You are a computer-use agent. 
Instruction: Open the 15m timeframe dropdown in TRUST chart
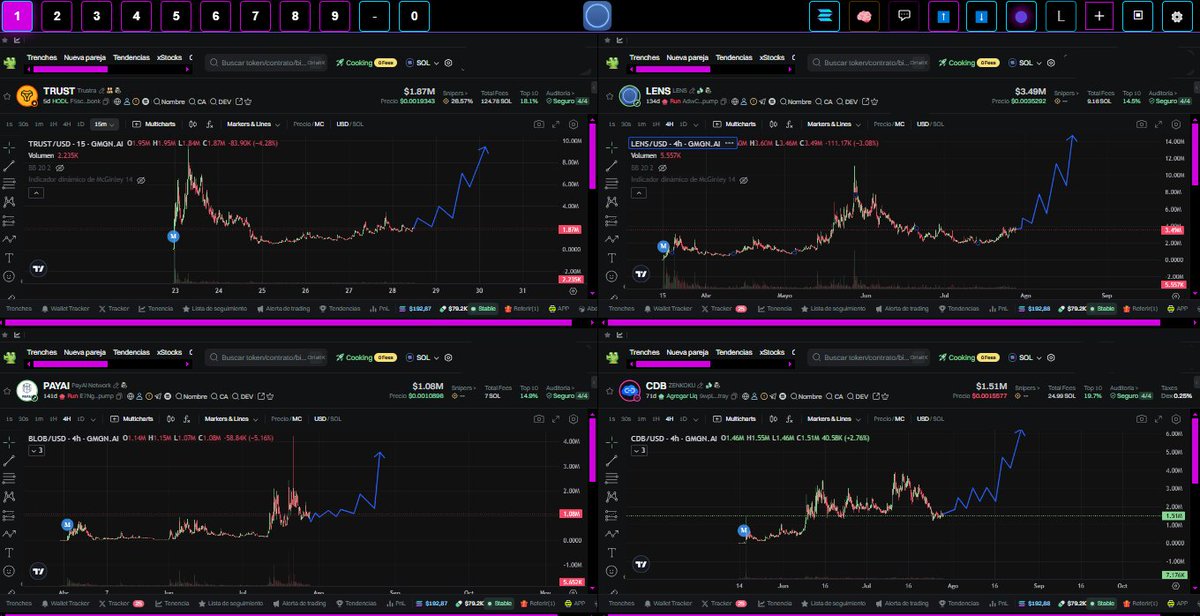(x=104, y=124)
